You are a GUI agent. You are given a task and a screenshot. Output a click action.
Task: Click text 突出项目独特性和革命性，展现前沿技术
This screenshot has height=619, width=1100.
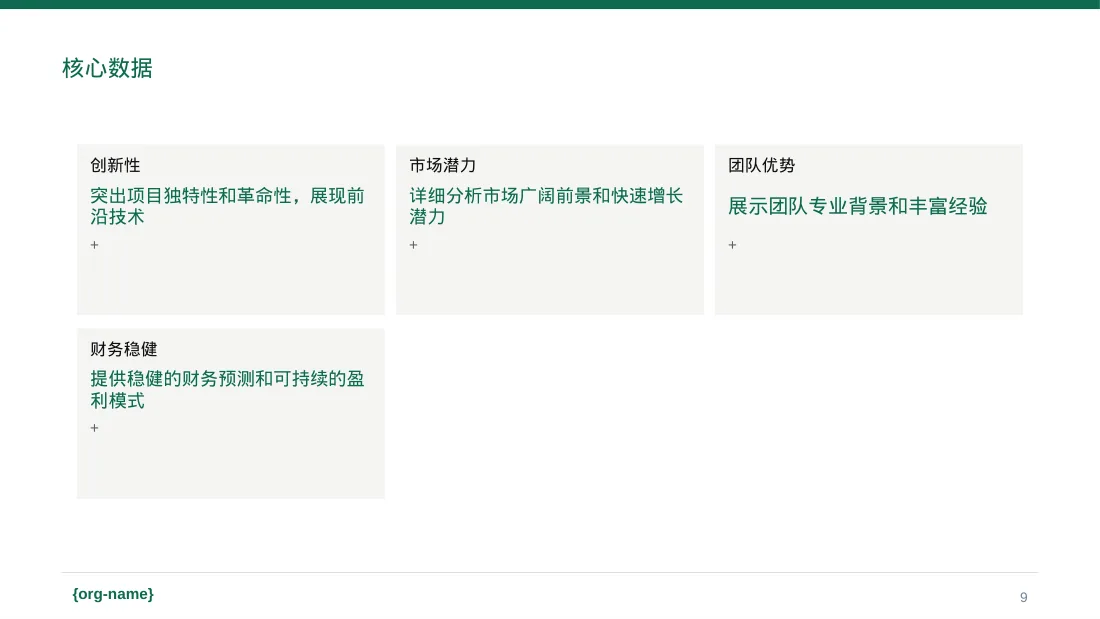coord(227,206)
